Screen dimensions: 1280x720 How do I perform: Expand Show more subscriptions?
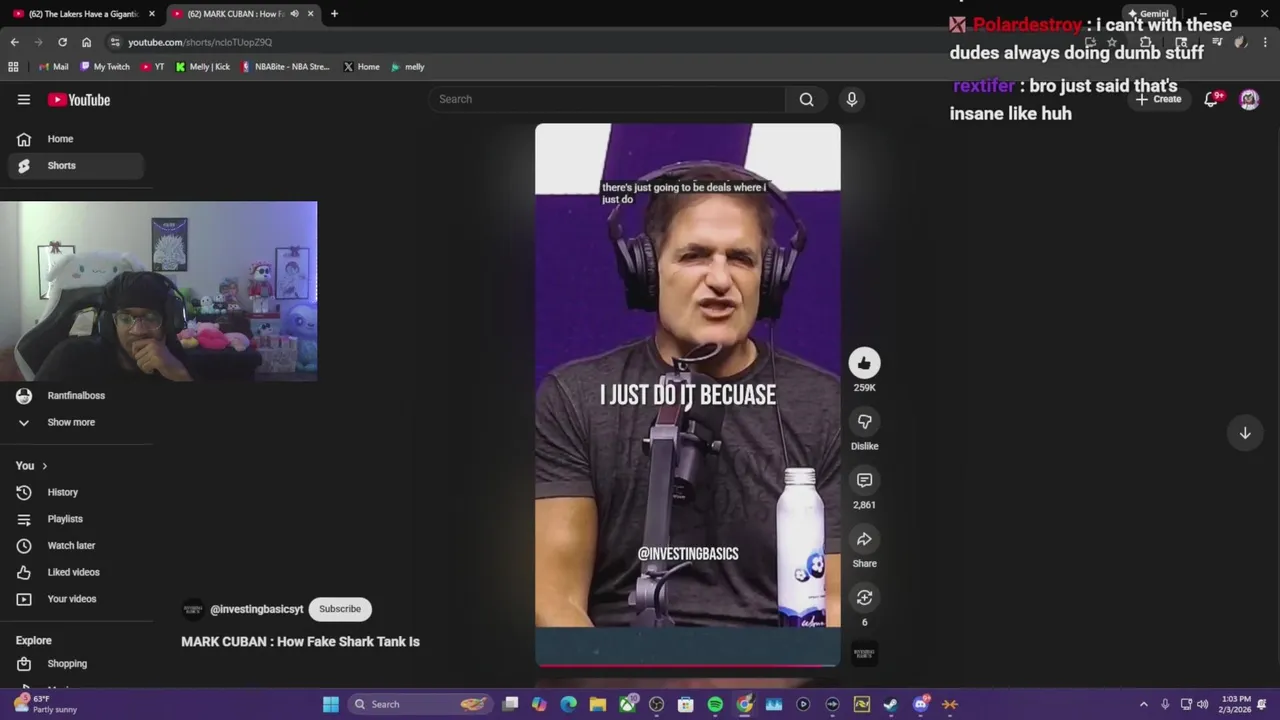[75, 422]
